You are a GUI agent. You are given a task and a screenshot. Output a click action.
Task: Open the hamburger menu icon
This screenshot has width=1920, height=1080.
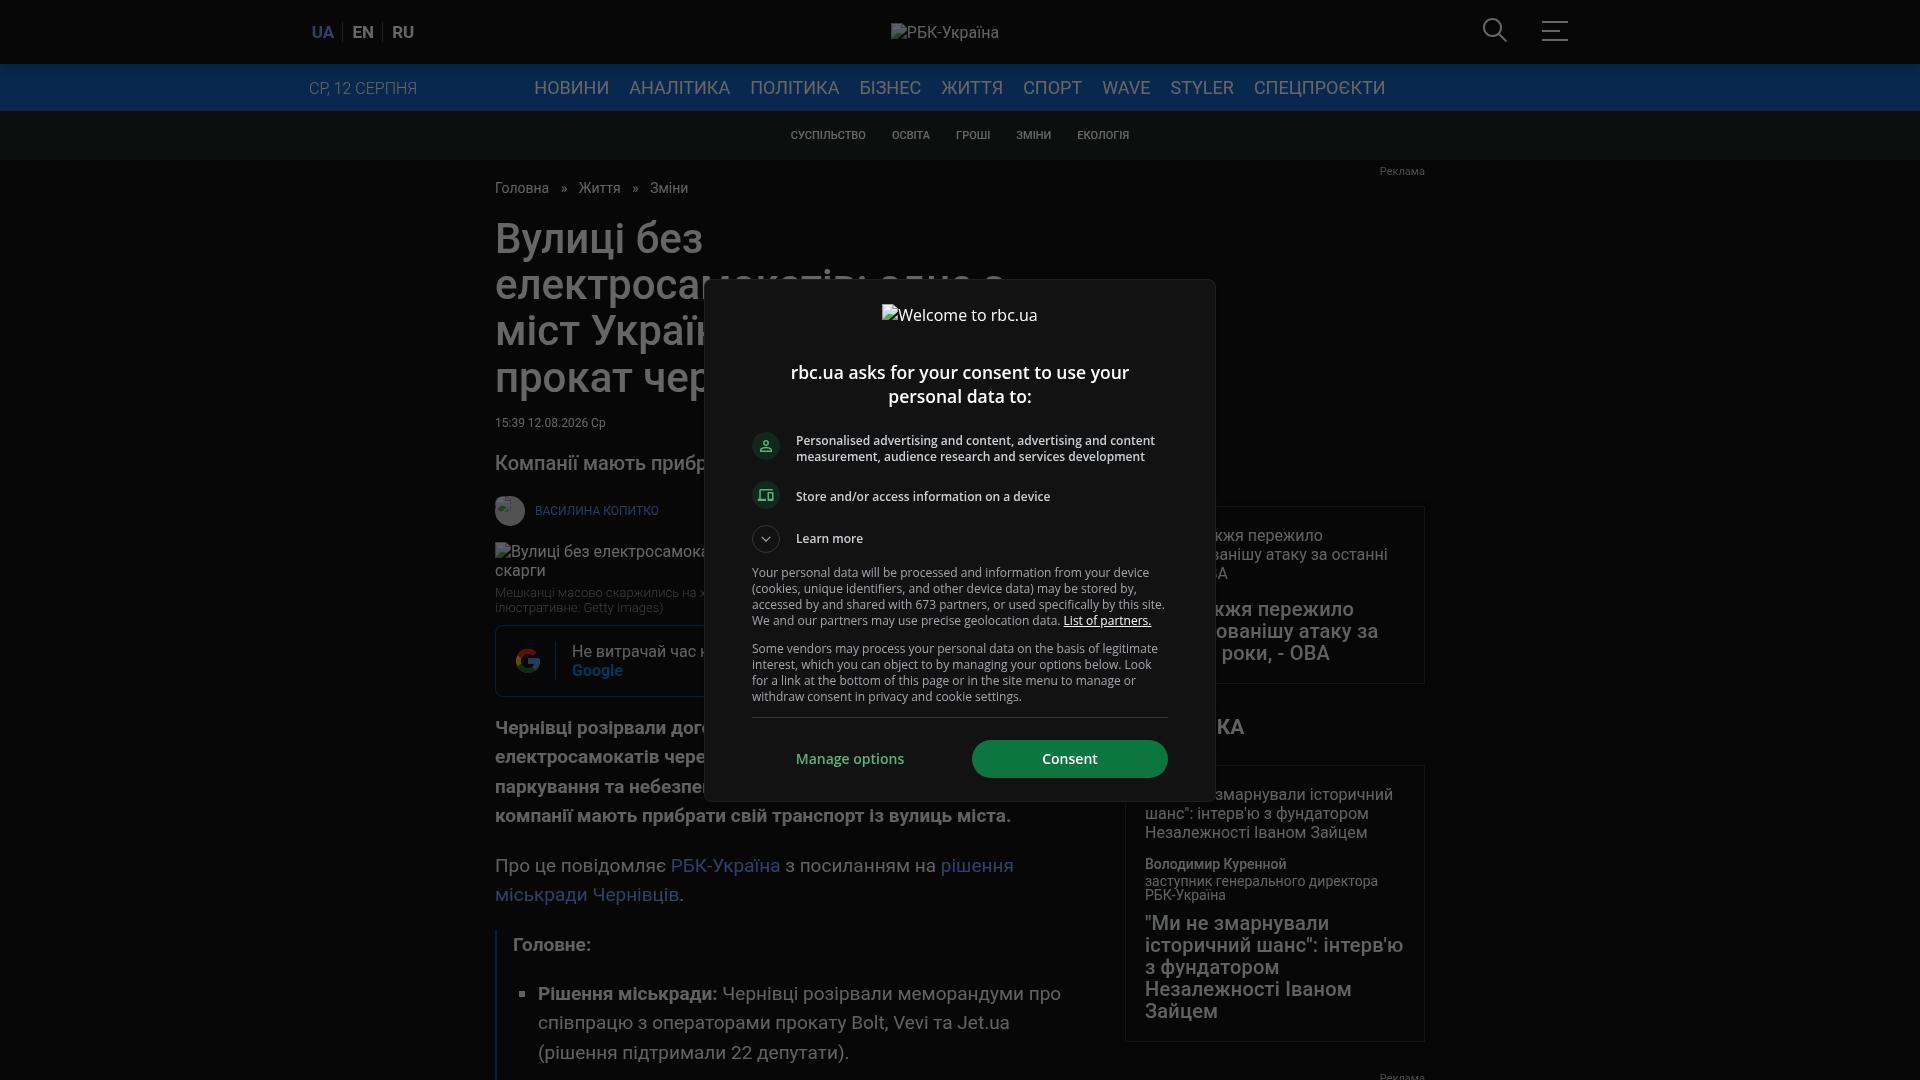(x=1554, y=30)
